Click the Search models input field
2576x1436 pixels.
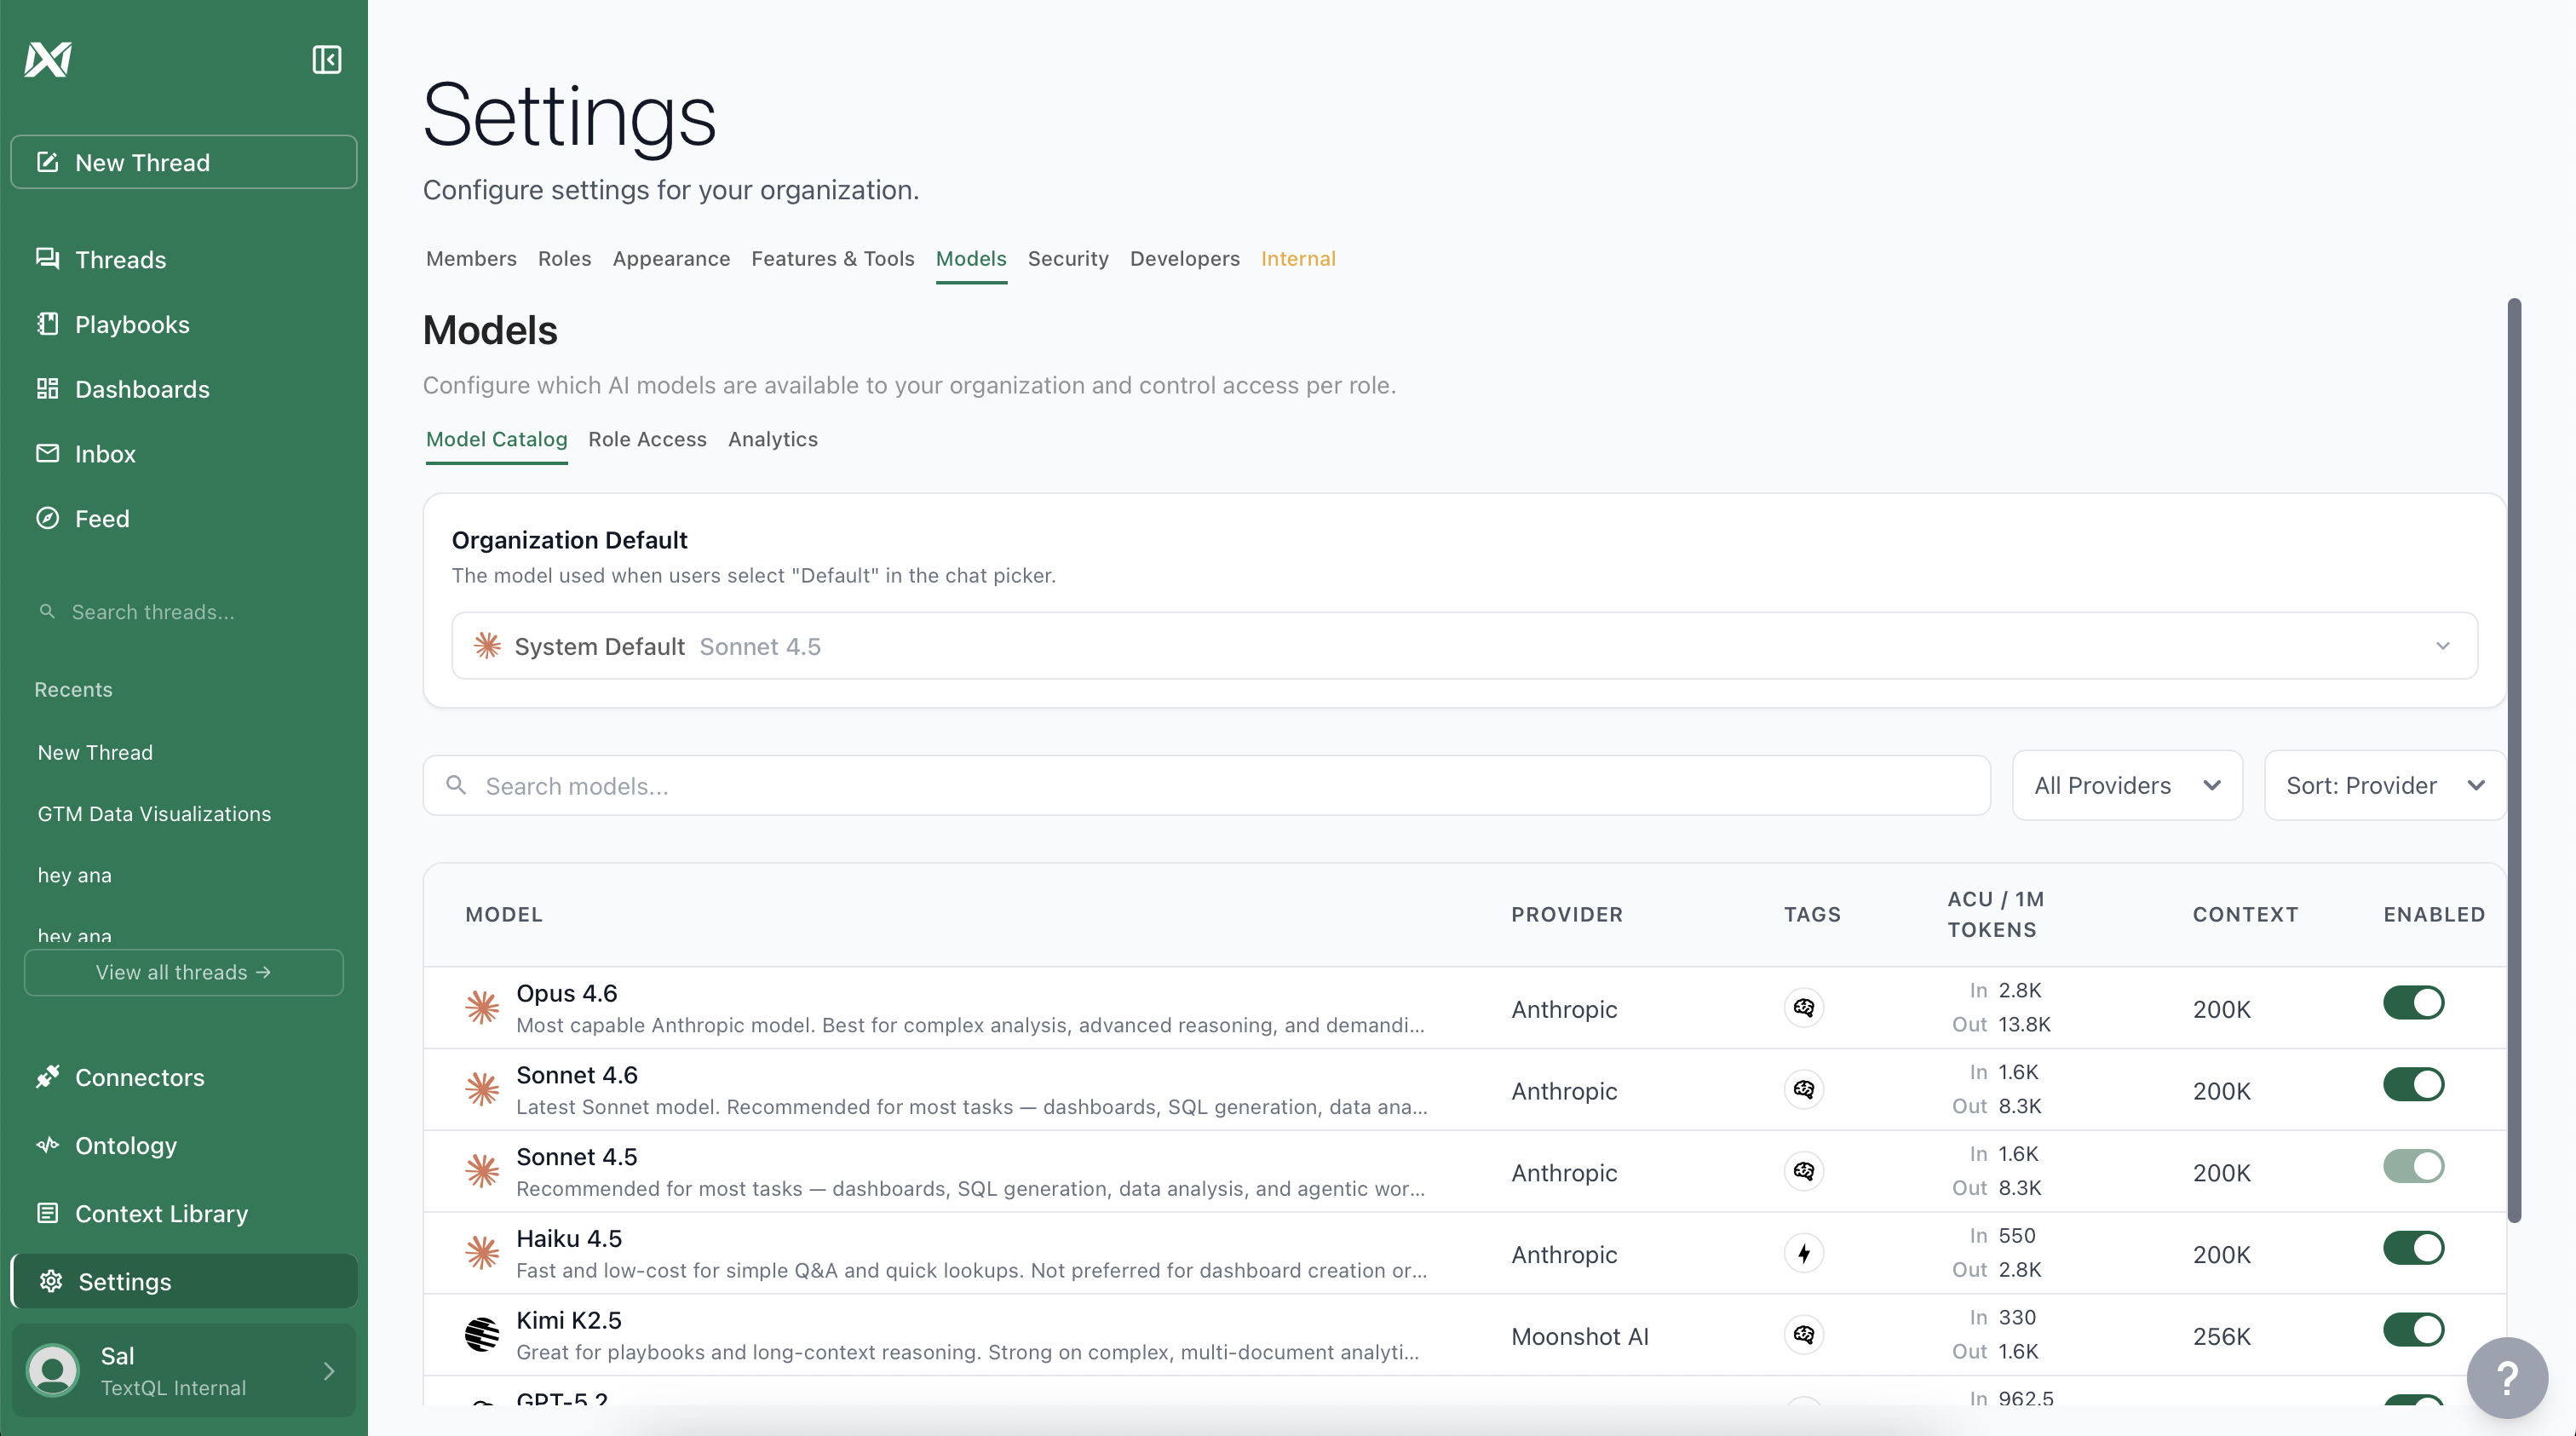[x=1205, y=786]
